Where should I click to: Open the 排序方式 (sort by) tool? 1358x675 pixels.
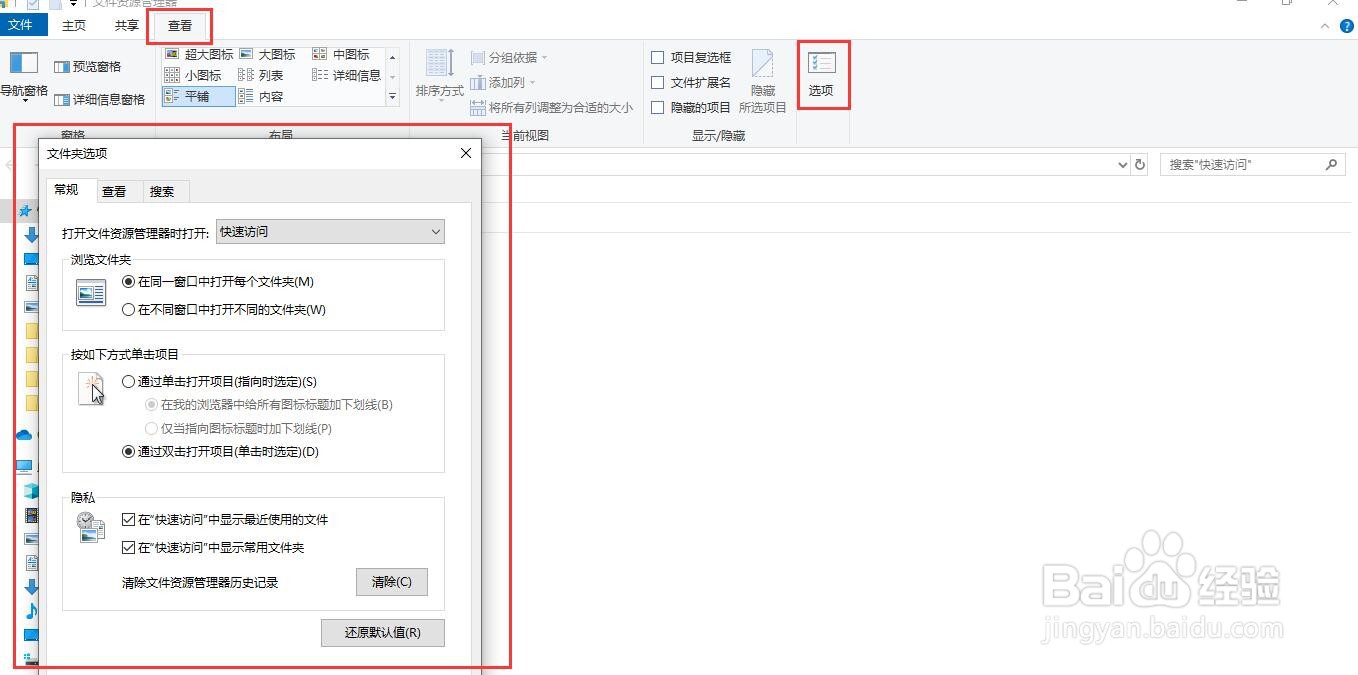(437, 73)
